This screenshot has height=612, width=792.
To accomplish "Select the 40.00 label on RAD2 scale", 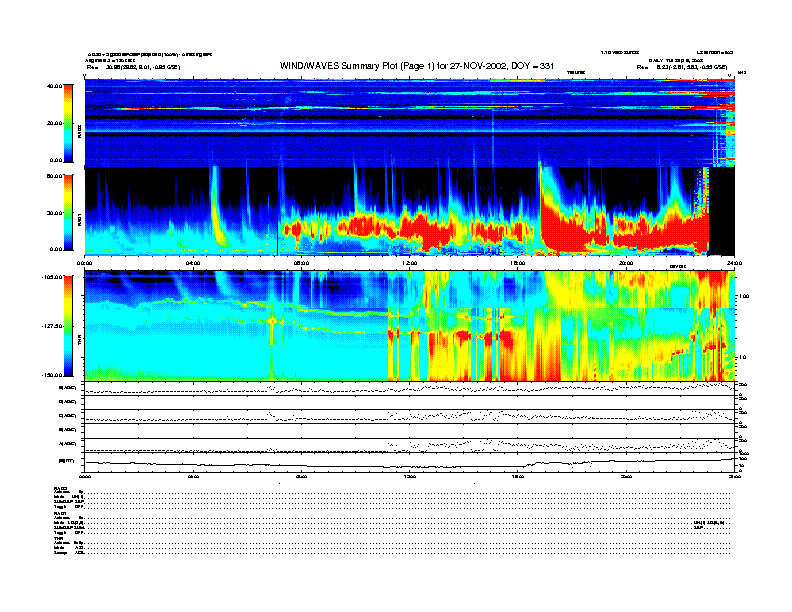I will (x=53, y=86).
